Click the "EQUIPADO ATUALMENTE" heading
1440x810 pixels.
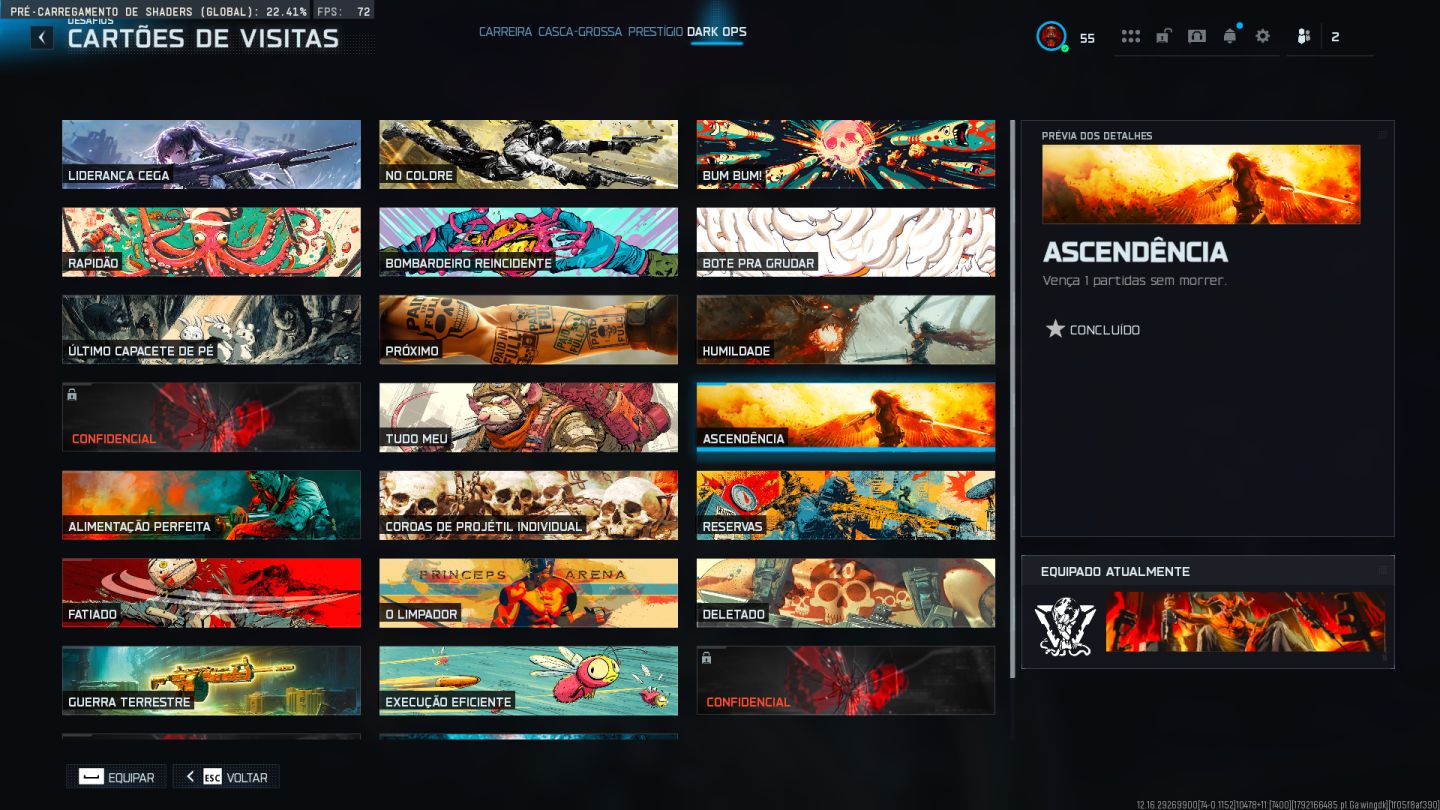point(1115,572)
